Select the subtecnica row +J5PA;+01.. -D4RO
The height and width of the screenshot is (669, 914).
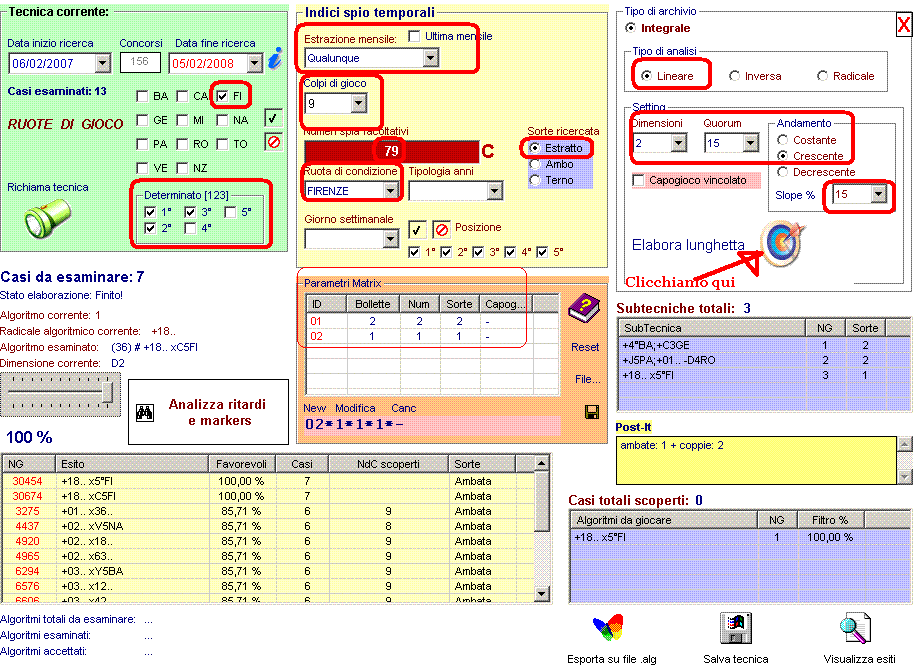pos(763,360)
